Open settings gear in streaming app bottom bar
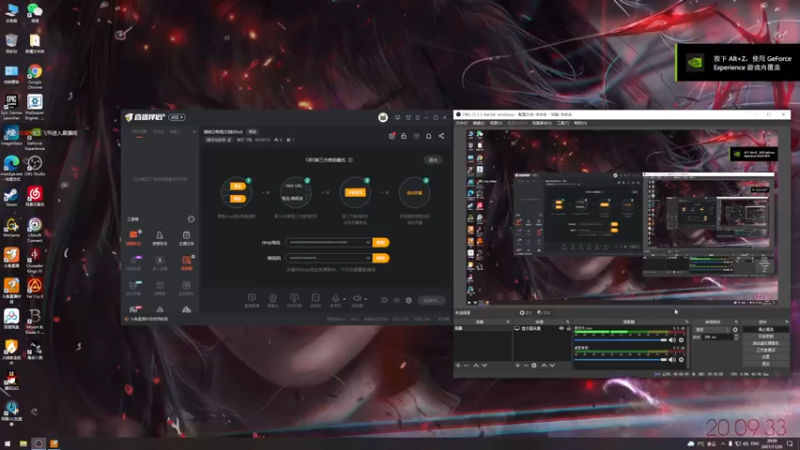800x450 pixels. [409, 301]
